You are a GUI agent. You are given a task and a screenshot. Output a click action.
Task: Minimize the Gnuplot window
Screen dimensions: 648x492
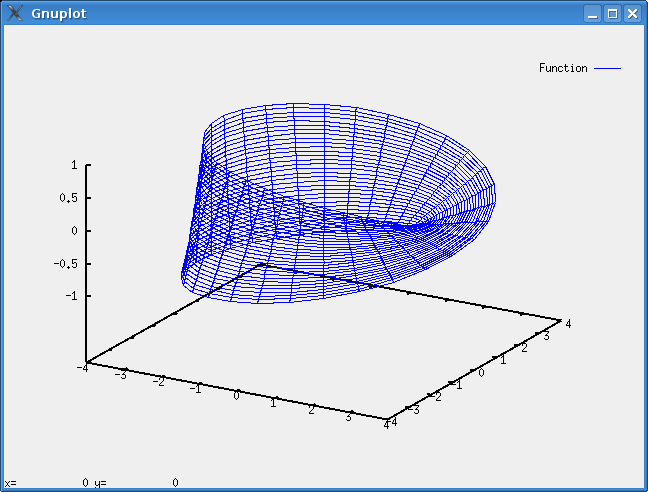tap(593, 14)
